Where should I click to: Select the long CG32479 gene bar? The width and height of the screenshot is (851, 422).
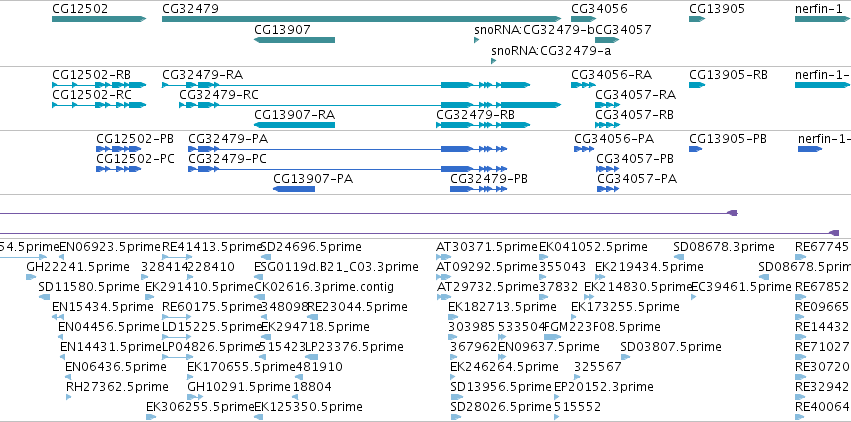361,19
